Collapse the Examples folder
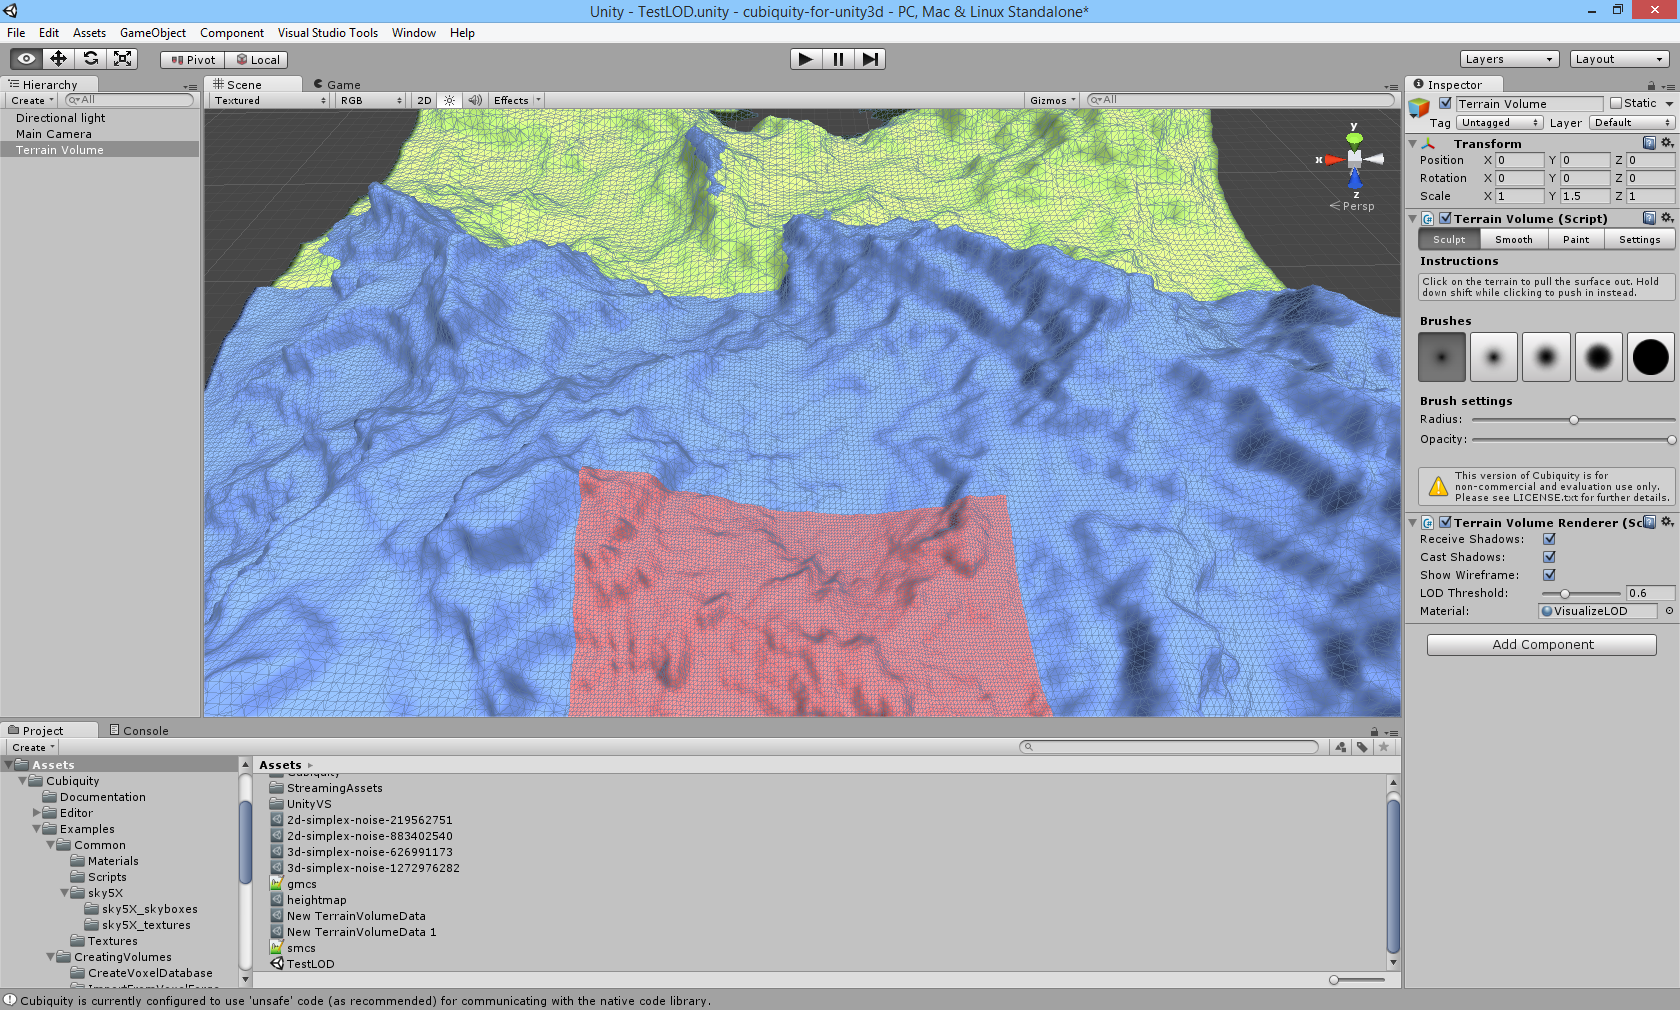 pos(37,829)
